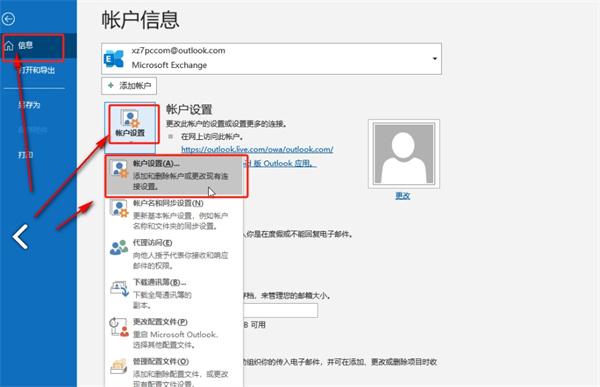Click the 帐户信息 page heading
The image size is (600, 387).
[x=140, y=20]
